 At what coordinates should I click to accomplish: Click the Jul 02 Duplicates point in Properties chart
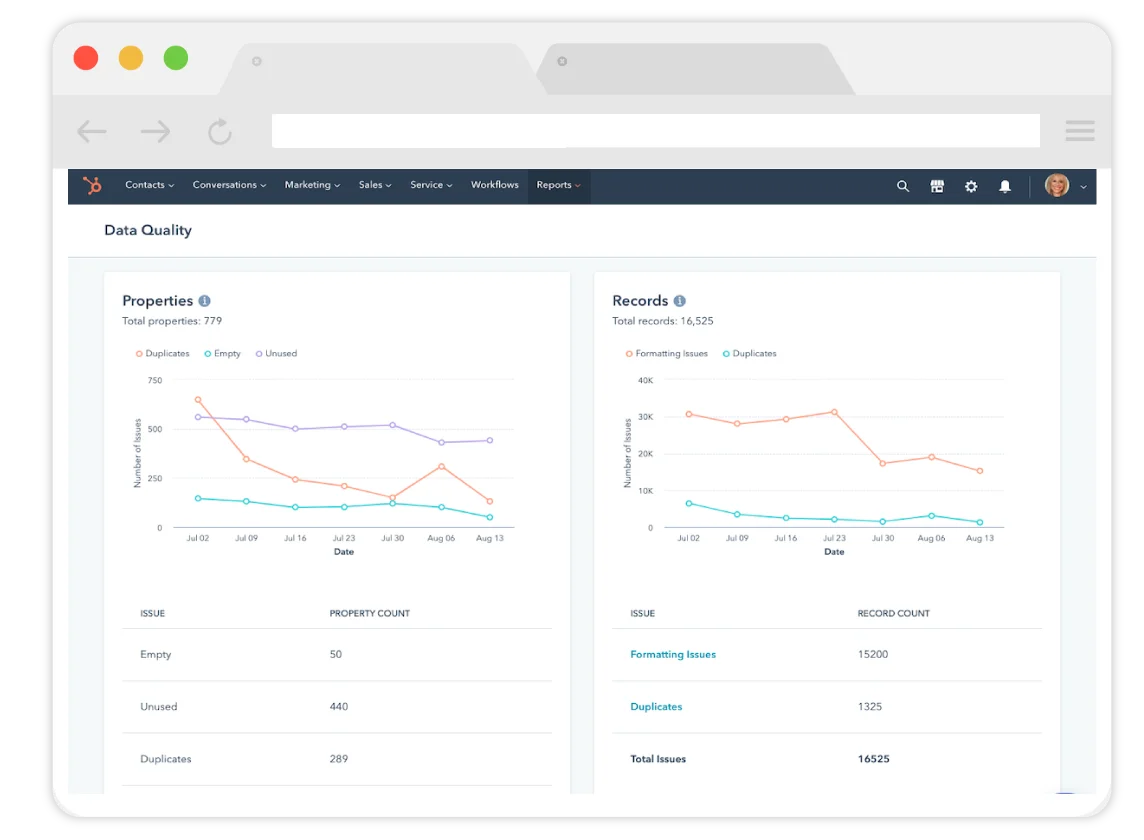coord(198,400)
